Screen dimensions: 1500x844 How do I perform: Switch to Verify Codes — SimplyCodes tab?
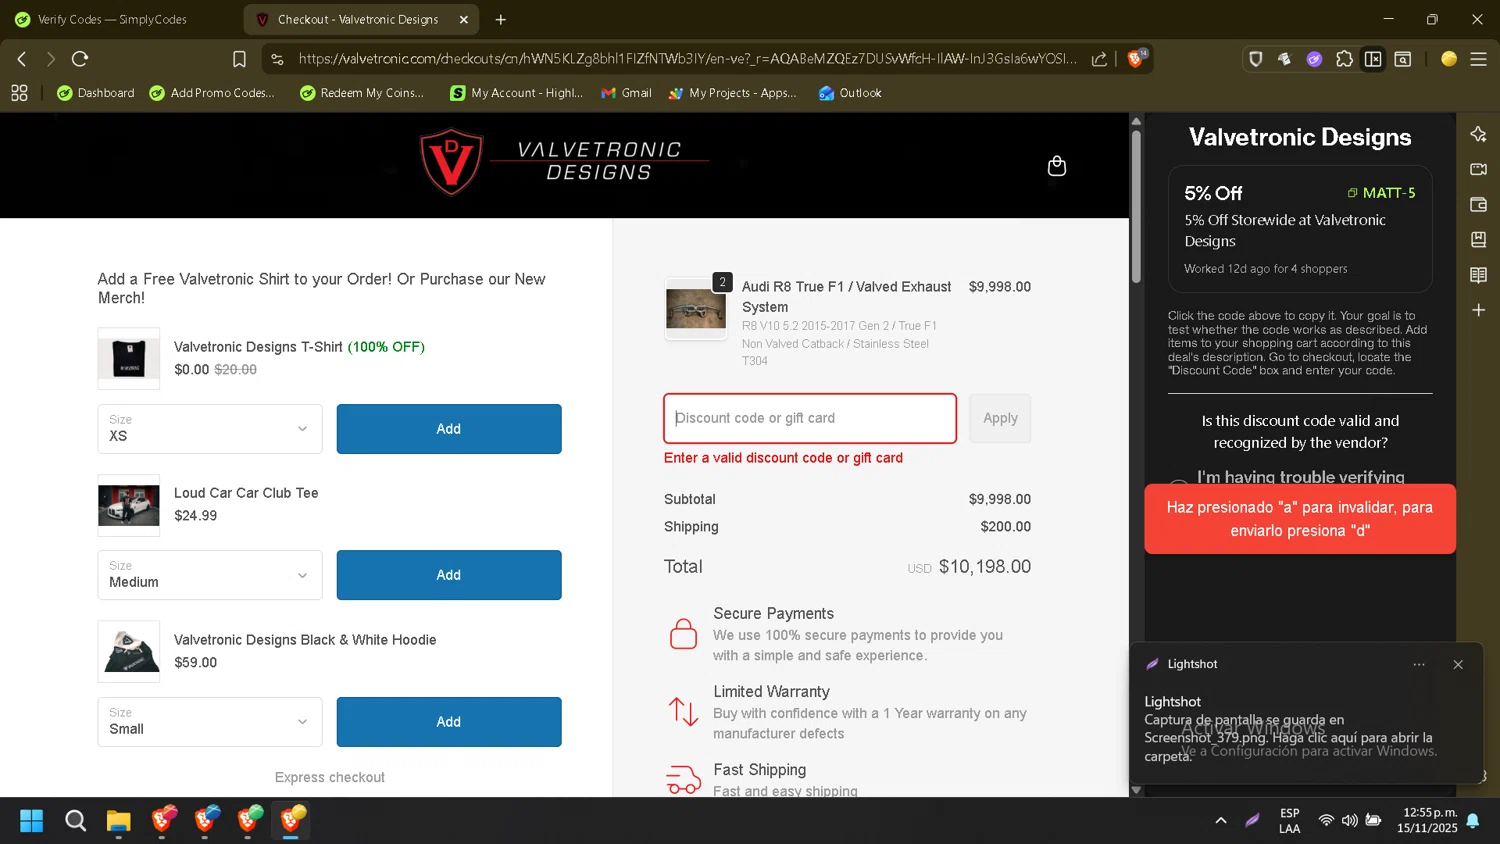click(x=112, y=19)
